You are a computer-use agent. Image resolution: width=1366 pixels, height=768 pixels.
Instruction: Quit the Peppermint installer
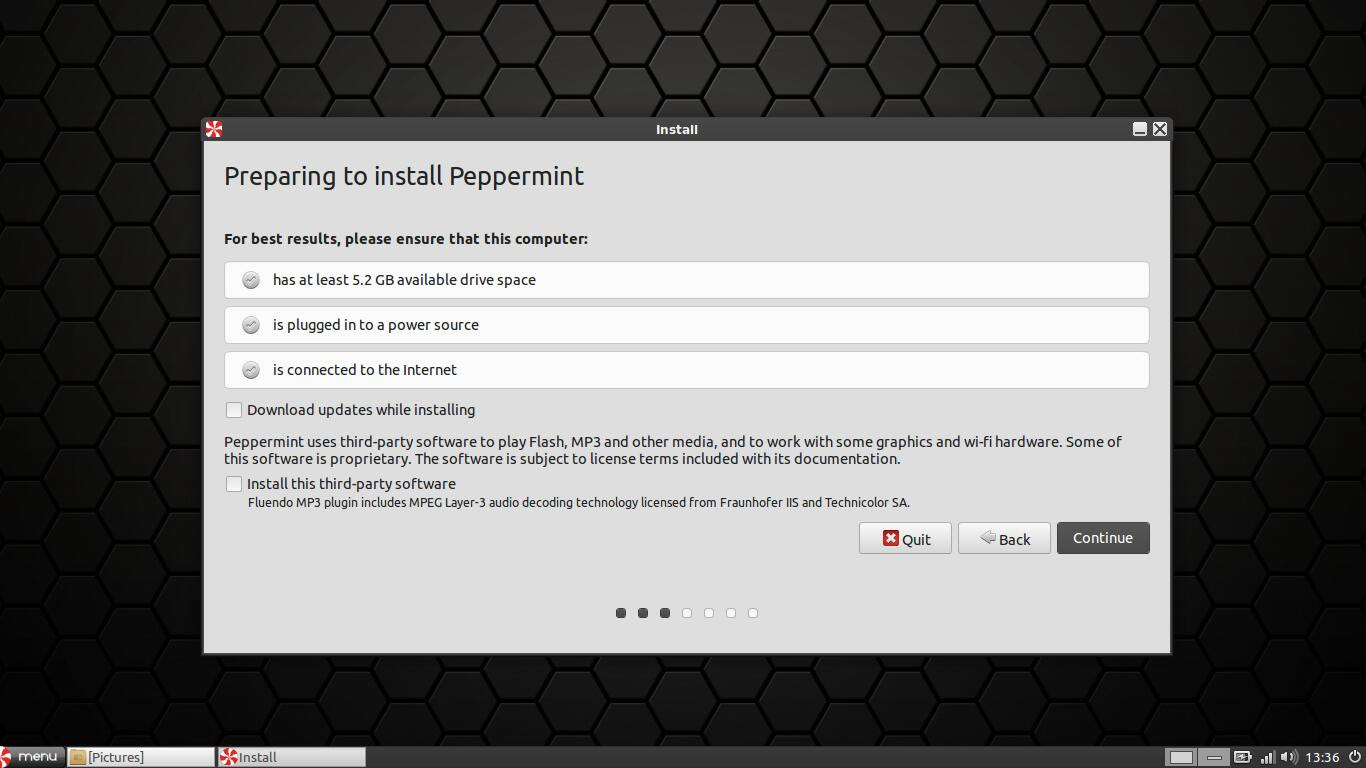pyautogui.click(x=905, y=538)
